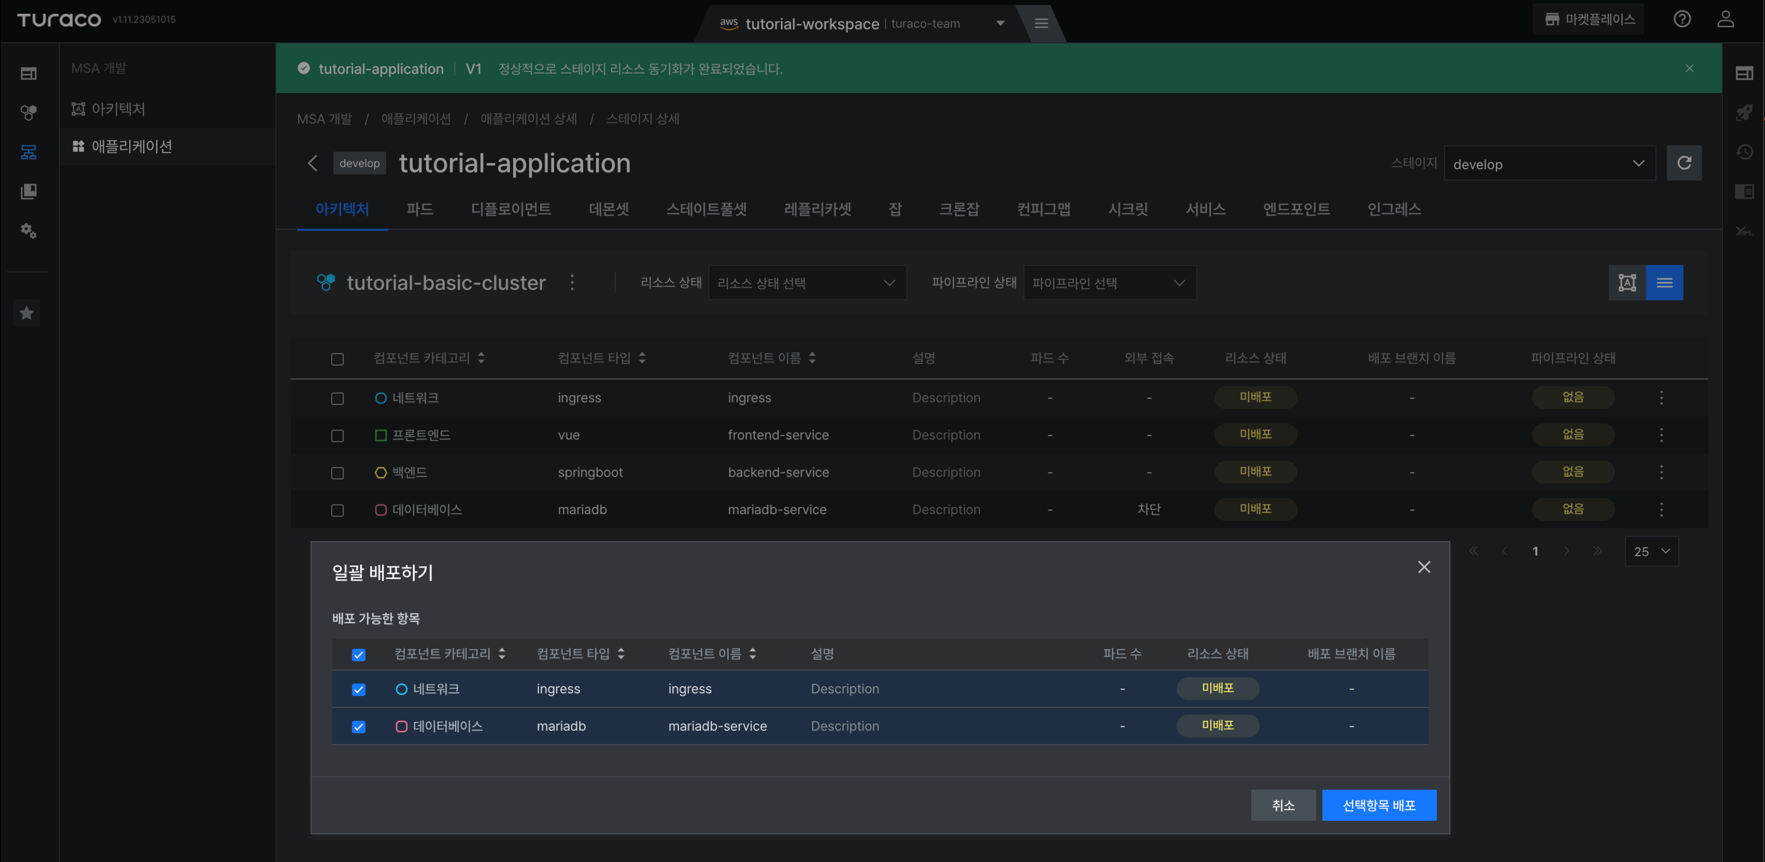Expand the develop stage dropdown
The height and width of the screenshot is (862, 1765).
(1549, 164)
